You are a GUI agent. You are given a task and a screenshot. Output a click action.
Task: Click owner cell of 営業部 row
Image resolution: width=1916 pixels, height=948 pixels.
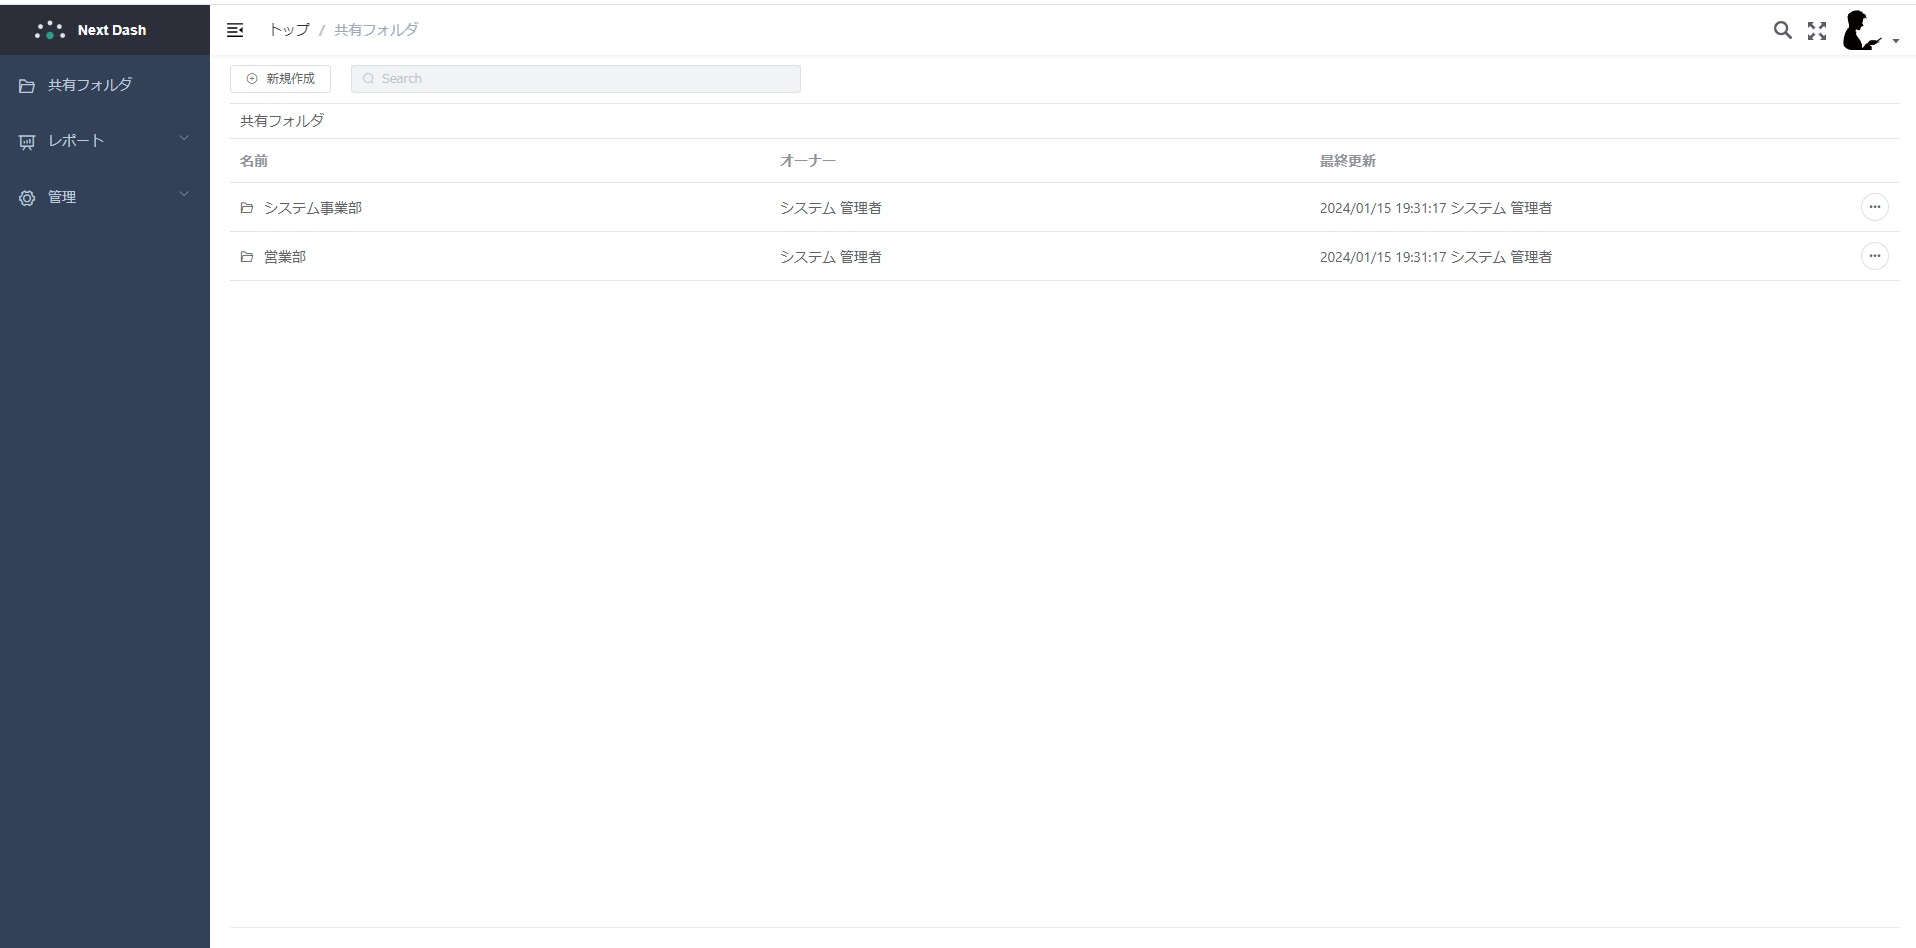click(831, 257)
